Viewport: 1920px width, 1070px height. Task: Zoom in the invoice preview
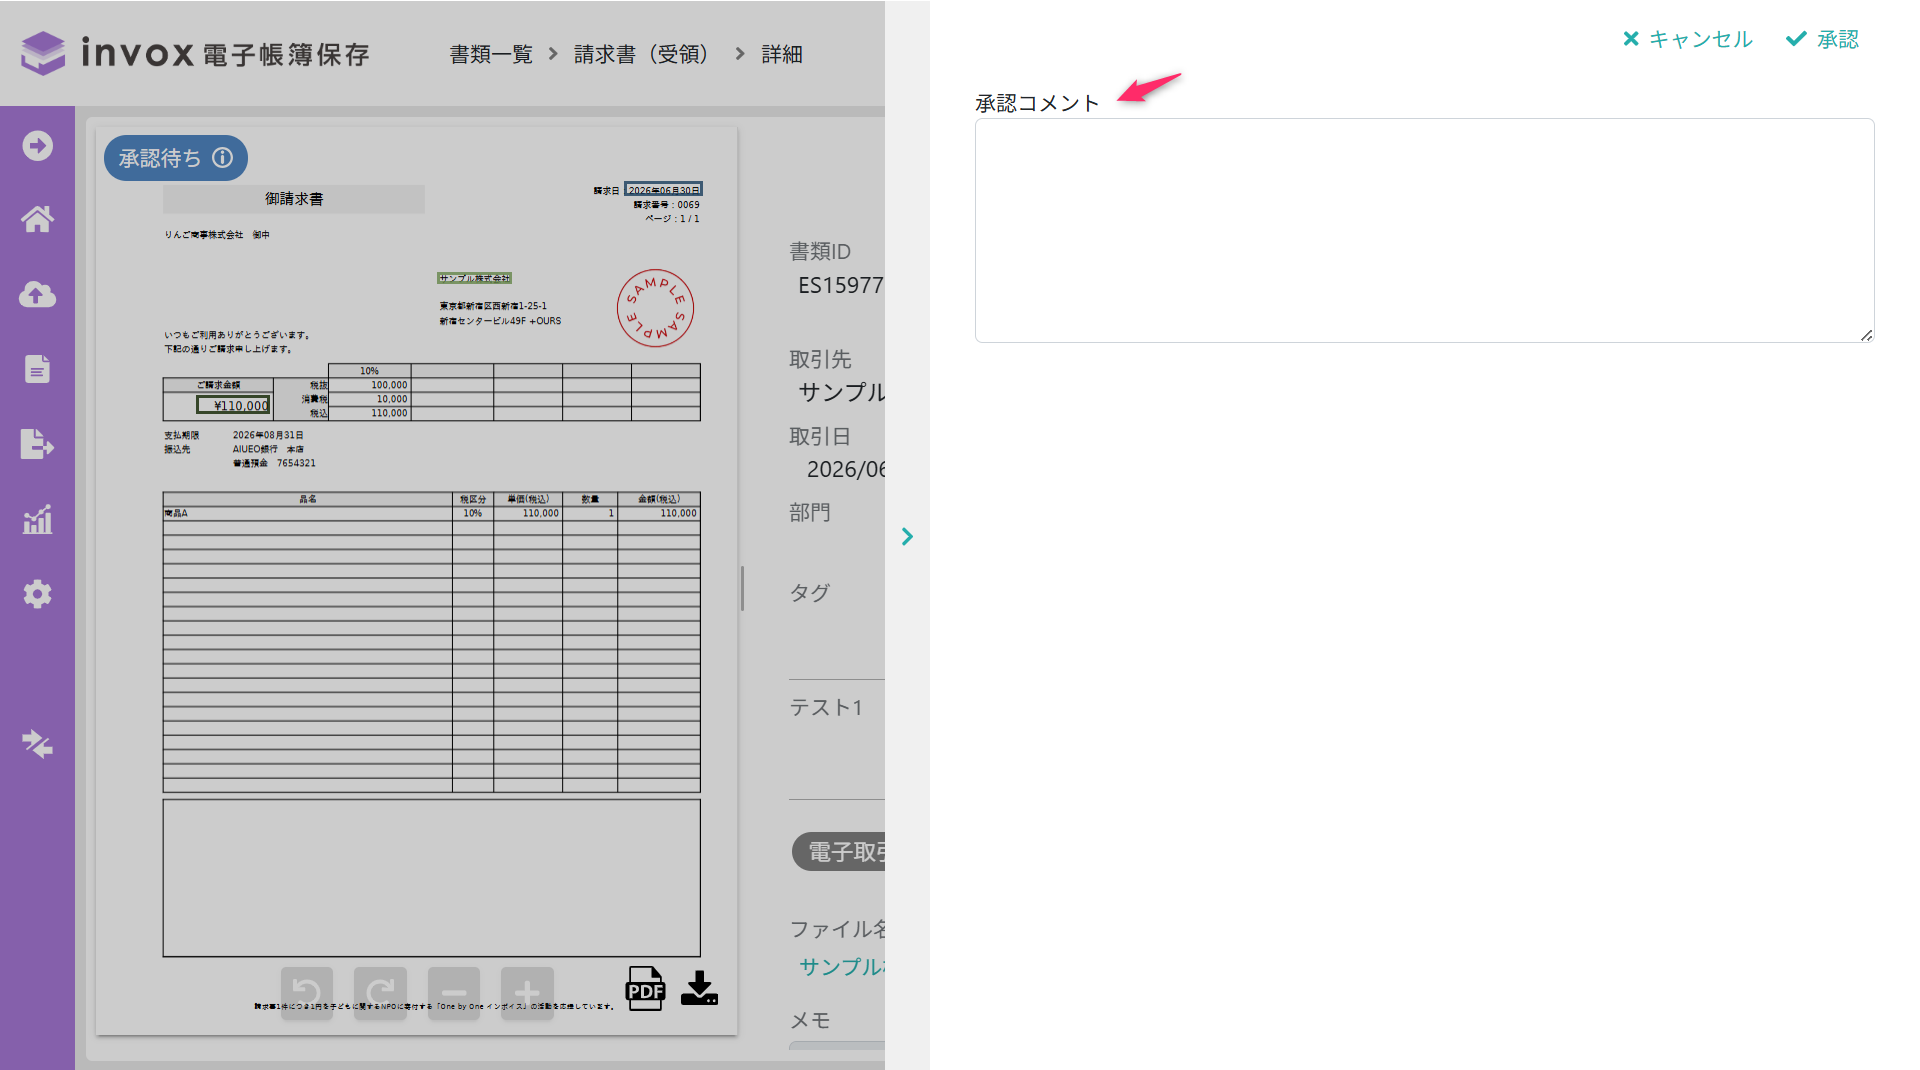527,992
